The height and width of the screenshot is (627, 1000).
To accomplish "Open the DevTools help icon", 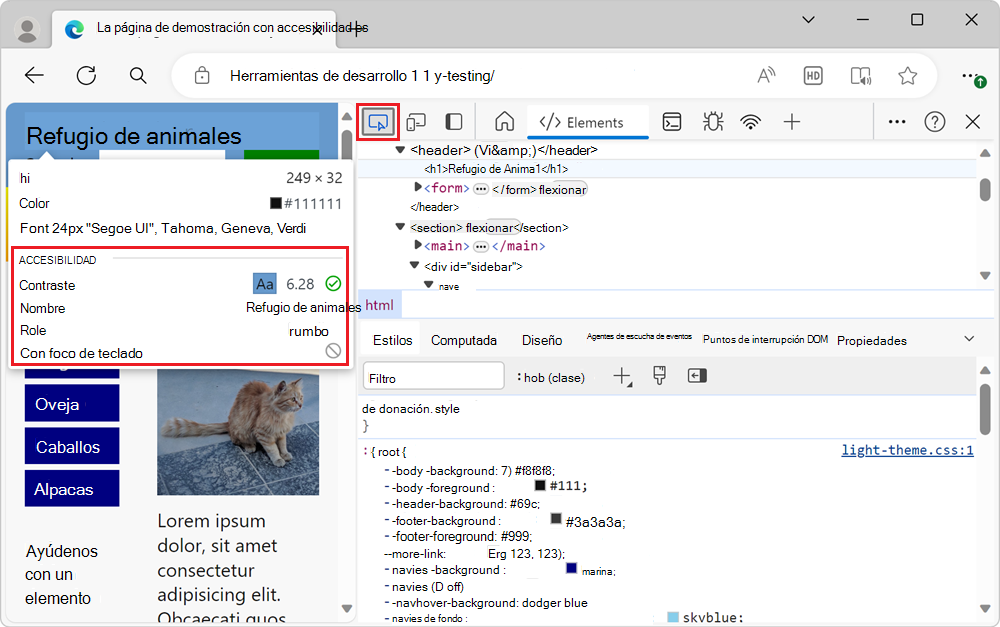I will (x=935, y=121).
